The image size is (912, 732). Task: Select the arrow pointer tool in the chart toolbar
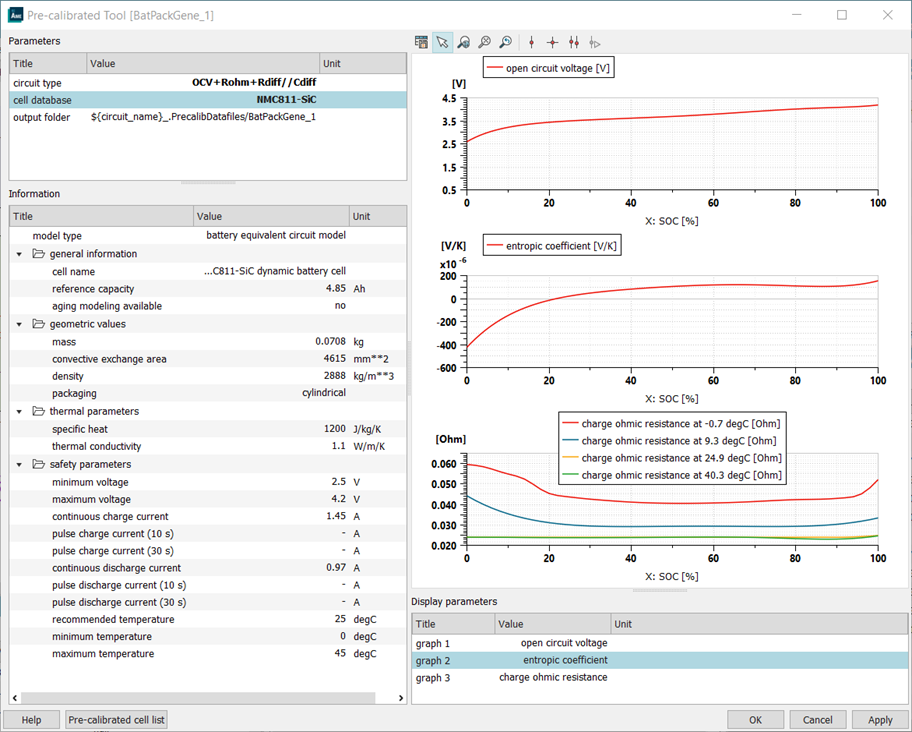pos(443,42)
